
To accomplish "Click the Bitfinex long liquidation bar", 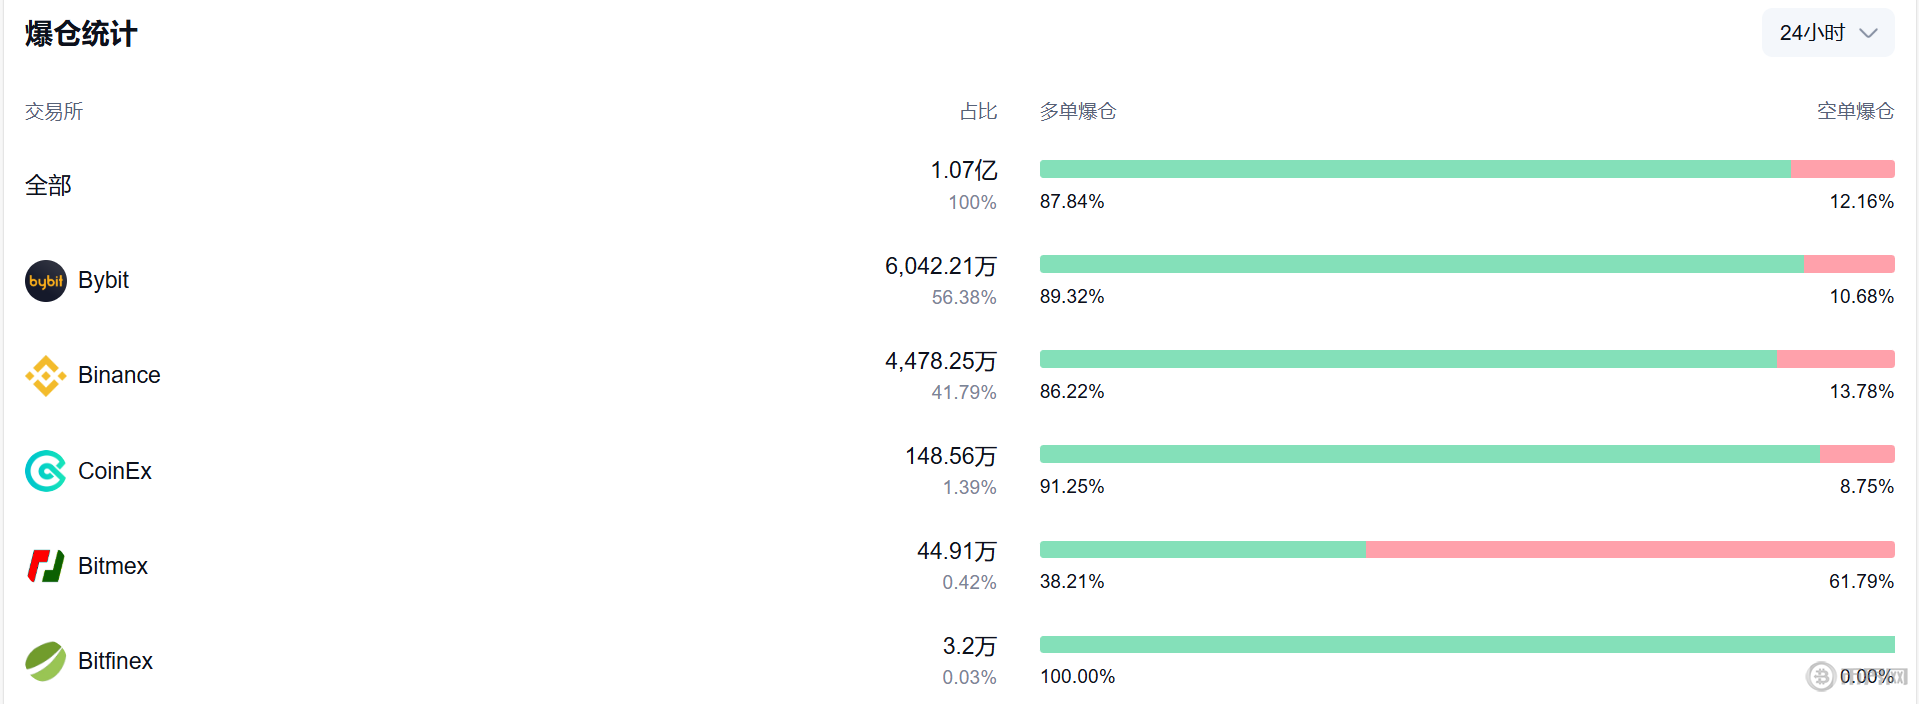I will pyautogui.click(x=1467, y=644).
